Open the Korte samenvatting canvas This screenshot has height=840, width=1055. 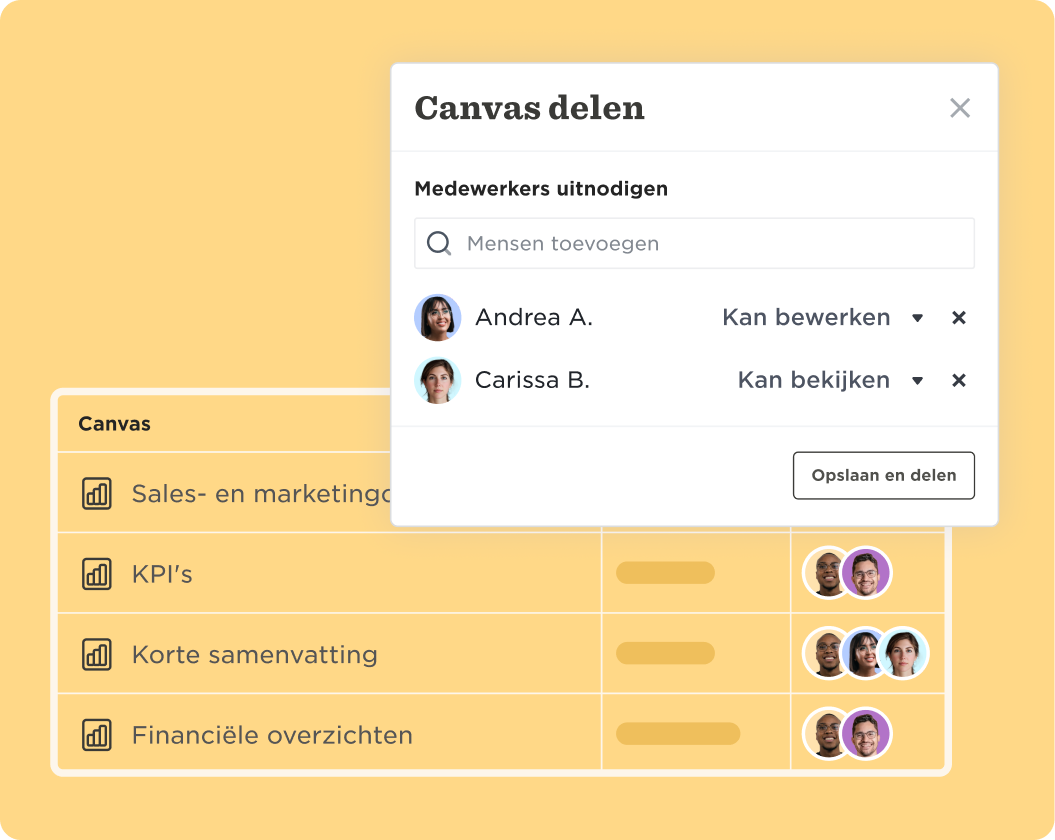pos(254,654)
